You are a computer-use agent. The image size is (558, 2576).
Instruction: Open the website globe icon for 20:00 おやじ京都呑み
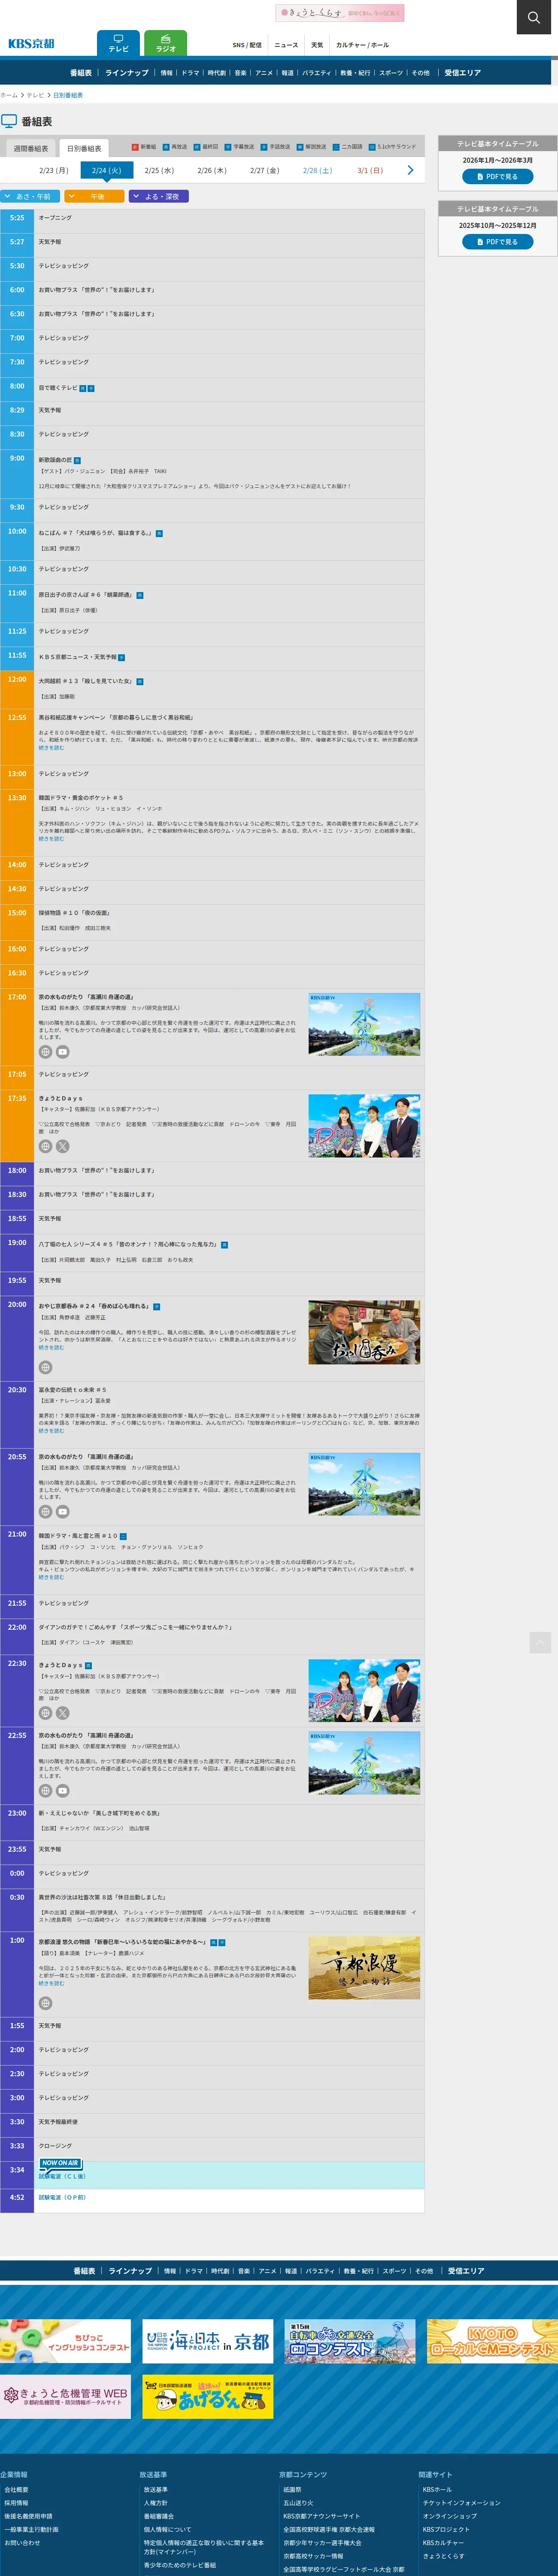click(x=45, y=1367)
